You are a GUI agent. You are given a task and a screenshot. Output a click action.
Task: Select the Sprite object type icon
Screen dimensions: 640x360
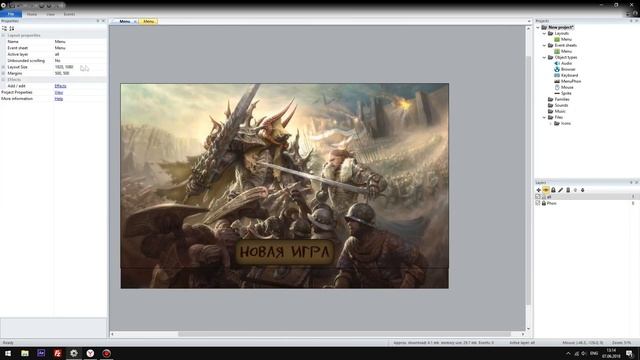[x=557, y=93]
